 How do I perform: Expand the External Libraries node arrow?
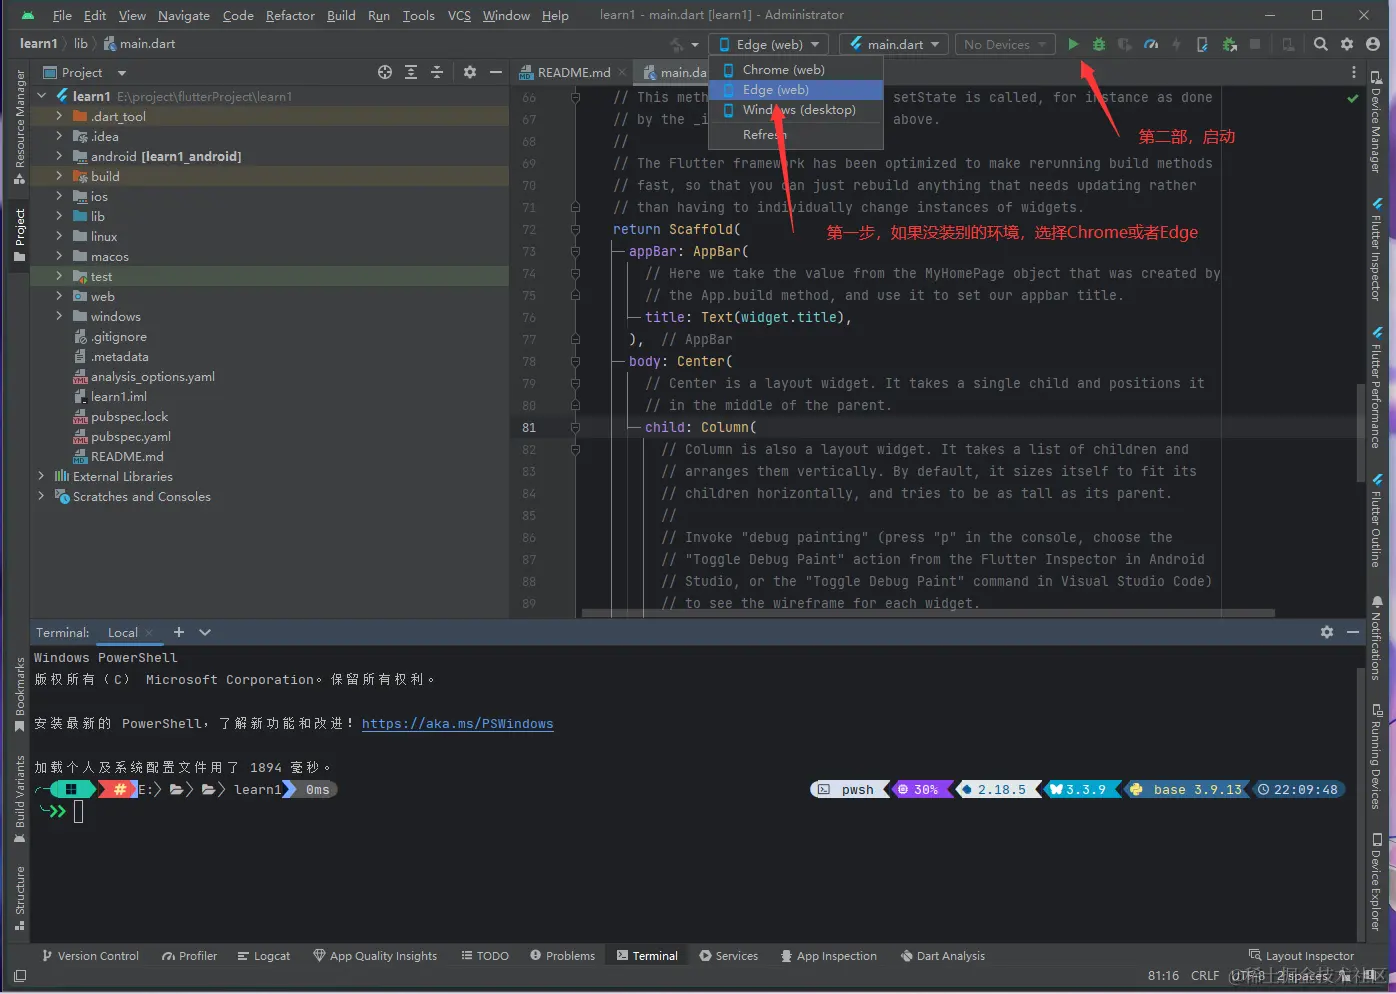click(41, 476)
